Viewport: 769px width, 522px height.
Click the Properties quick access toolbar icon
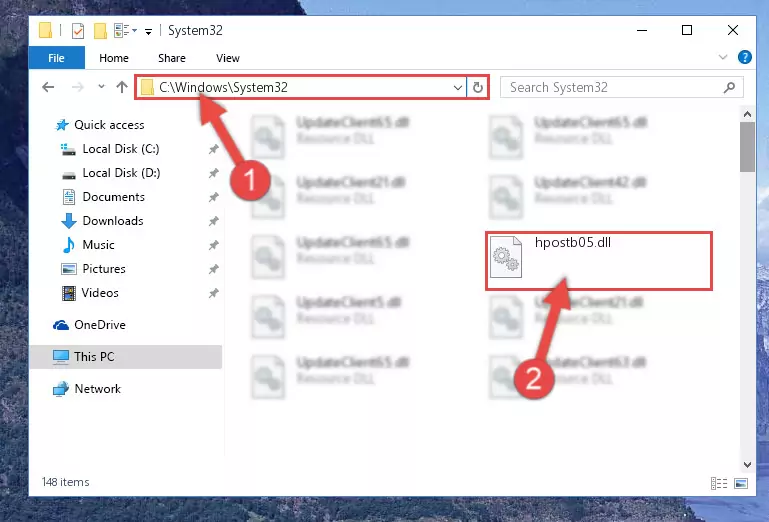(x=77, y=30)
